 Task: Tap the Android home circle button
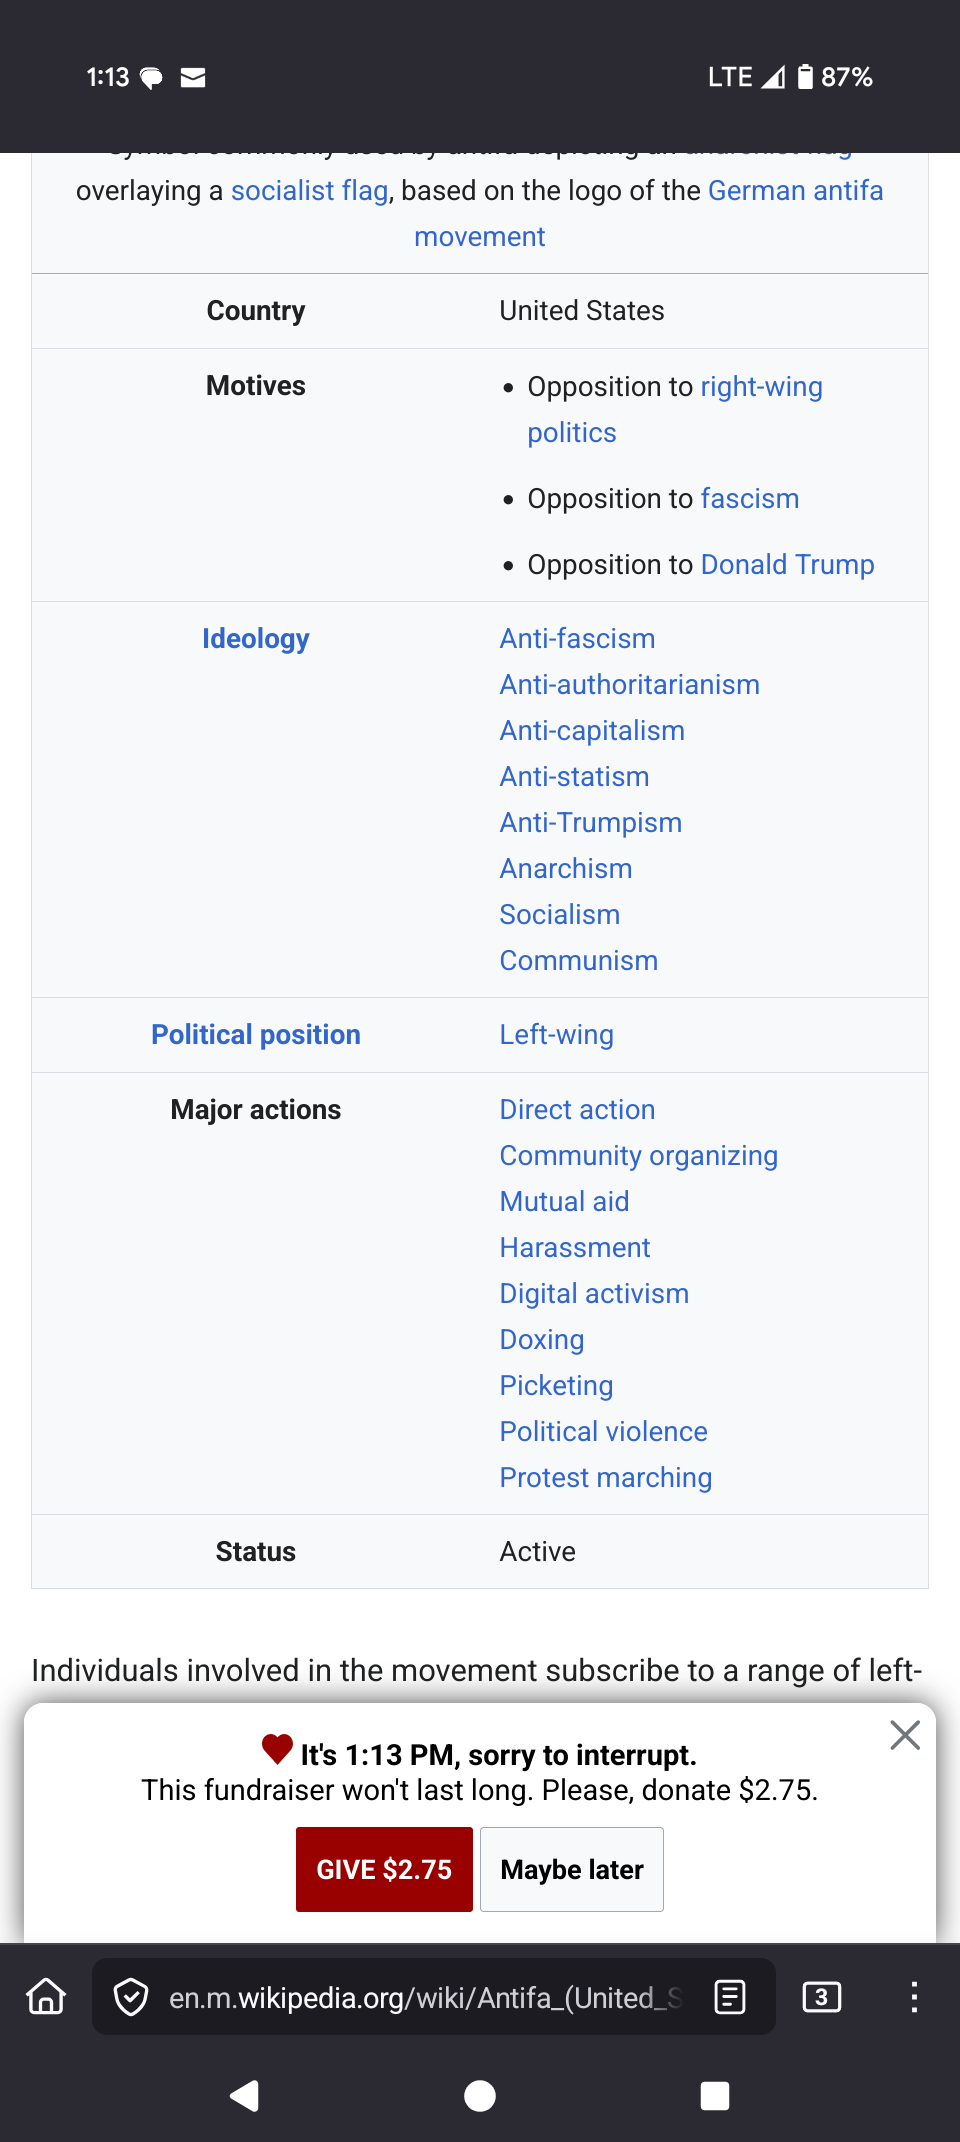pos(480,2095)
